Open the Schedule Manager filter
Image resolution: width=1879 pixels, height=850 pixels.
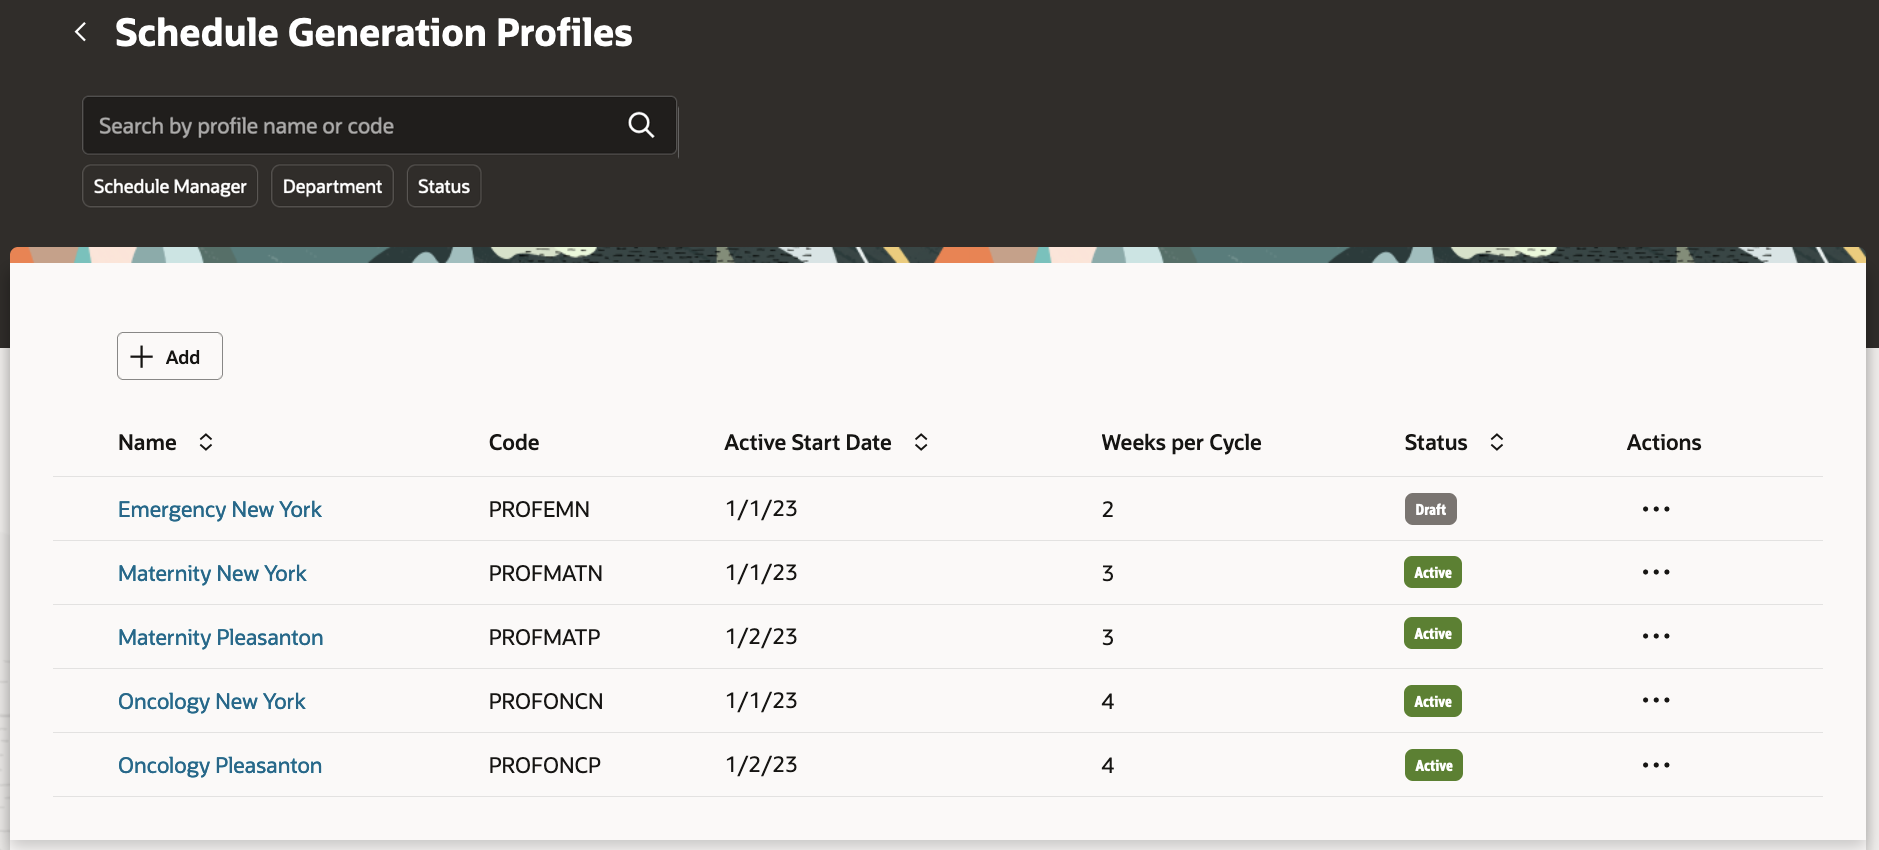[170, 187]
